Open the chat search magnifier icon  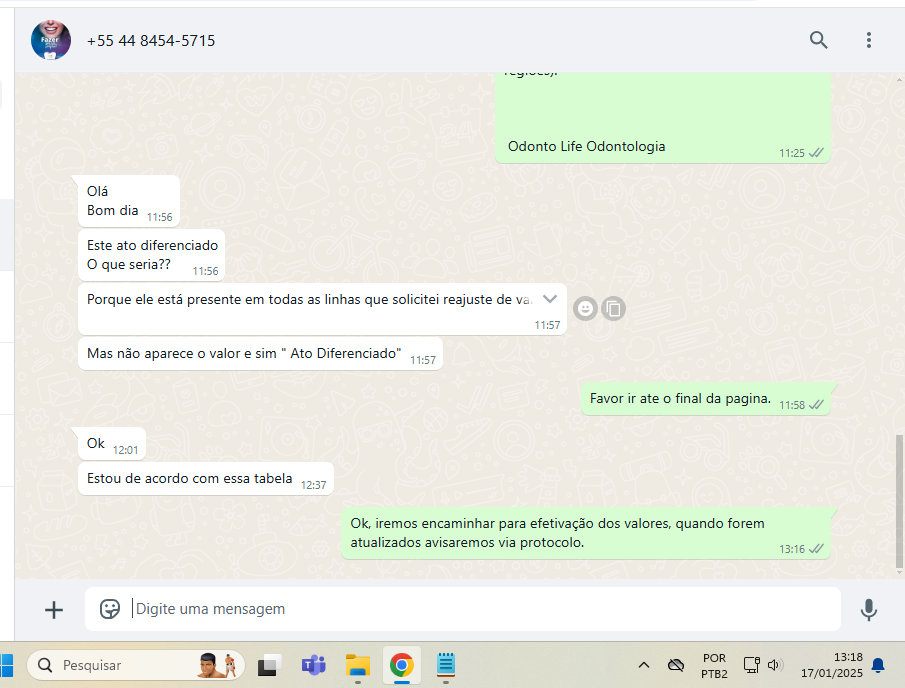pyautogui.click(x=818, y=40)
